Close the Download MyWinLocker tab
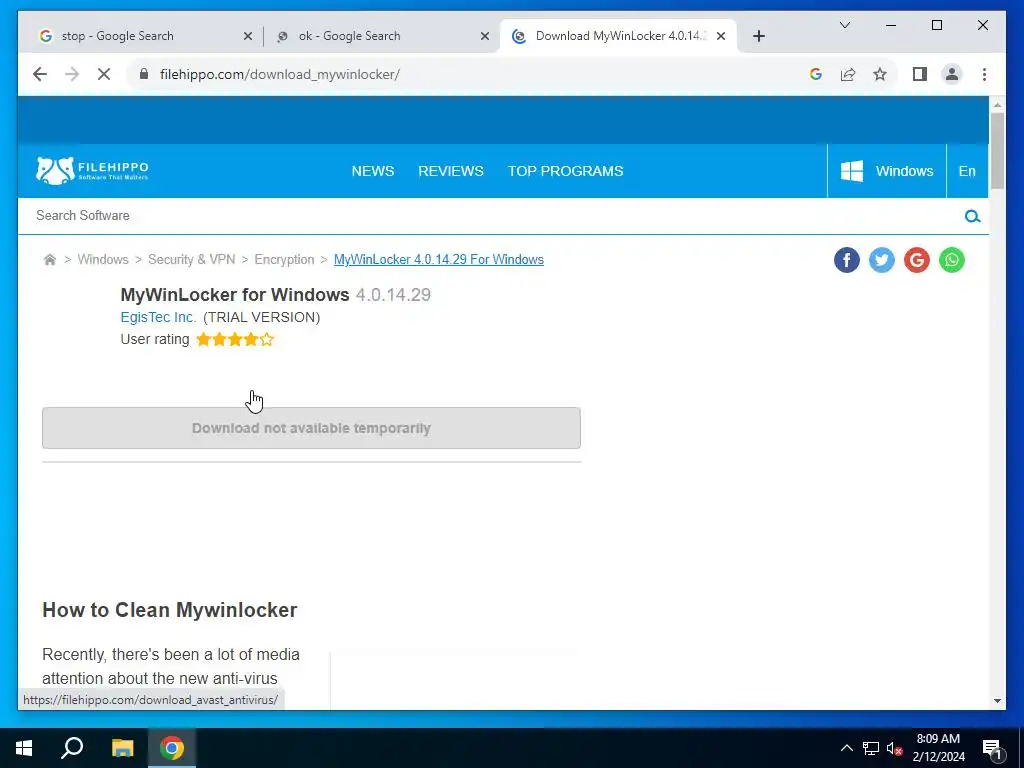Viewport: 1024px width, 768px height. pos(721,37)
